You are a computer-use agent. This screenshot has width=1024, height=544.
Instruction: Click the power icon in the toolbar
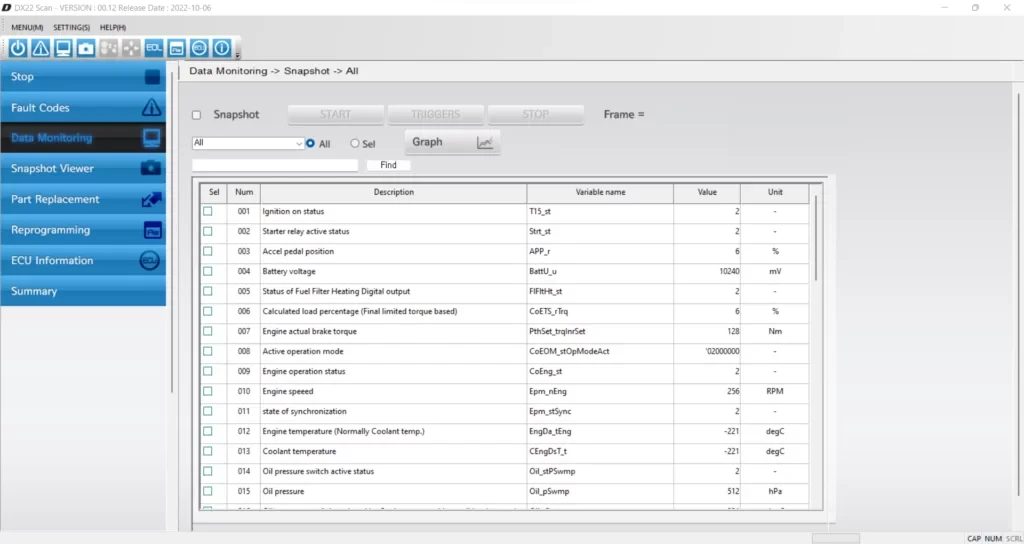[18, 47]
